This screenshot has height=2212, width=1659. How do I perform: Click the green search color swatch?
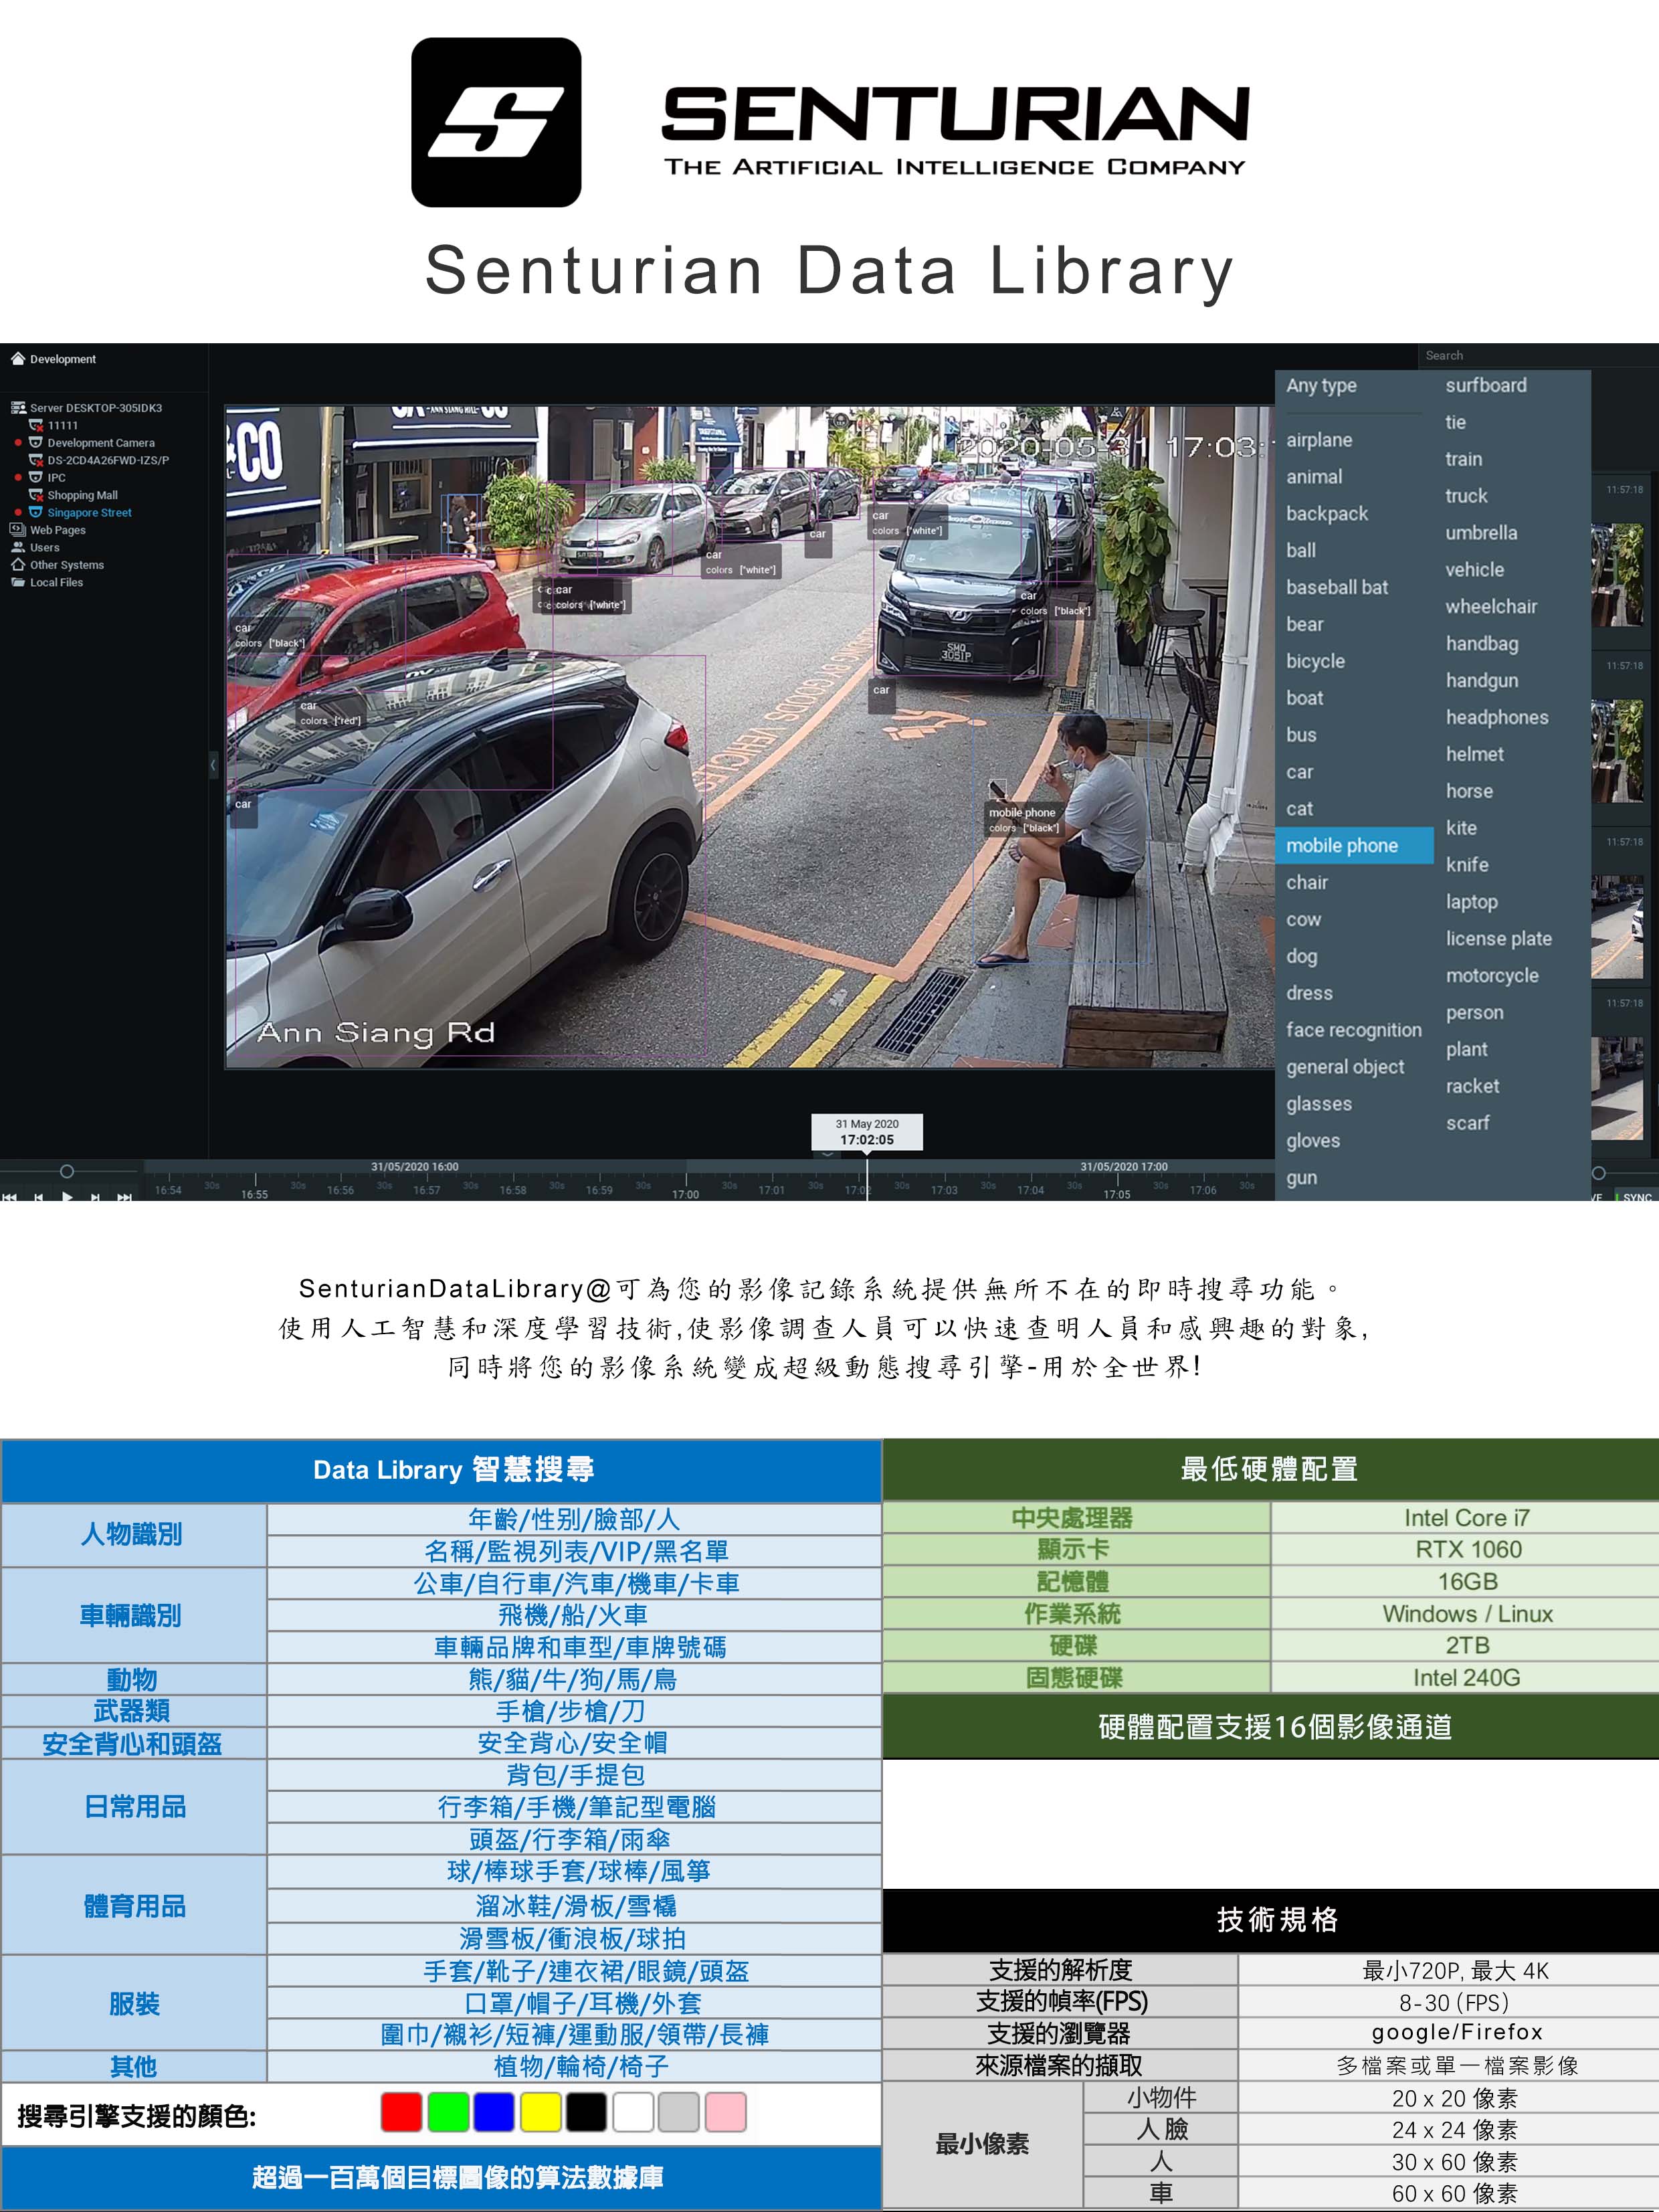click(448, 2112)
